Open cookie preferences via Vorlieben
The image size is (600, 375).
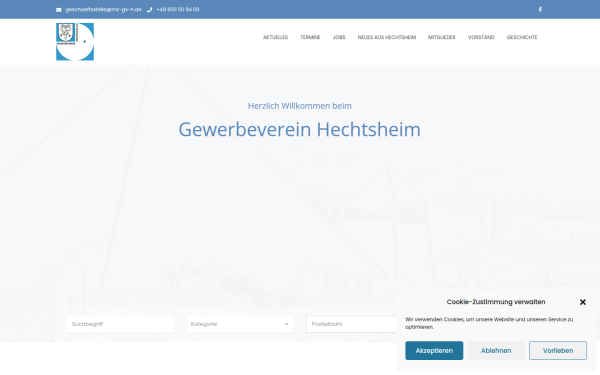pyautogui.click(x=558, y=351)
